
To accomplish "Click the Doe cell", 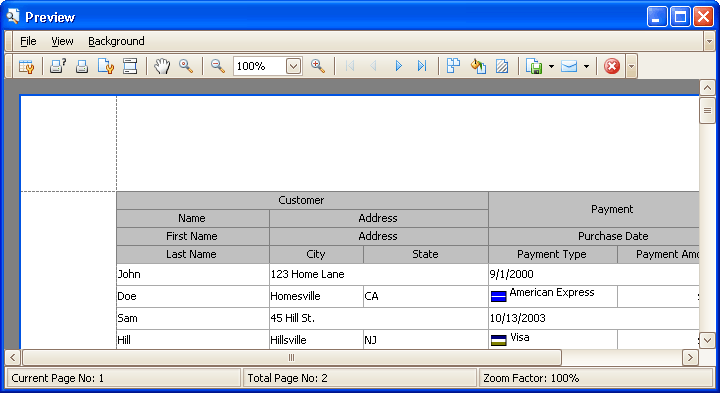I will click(x=193, y=296).
